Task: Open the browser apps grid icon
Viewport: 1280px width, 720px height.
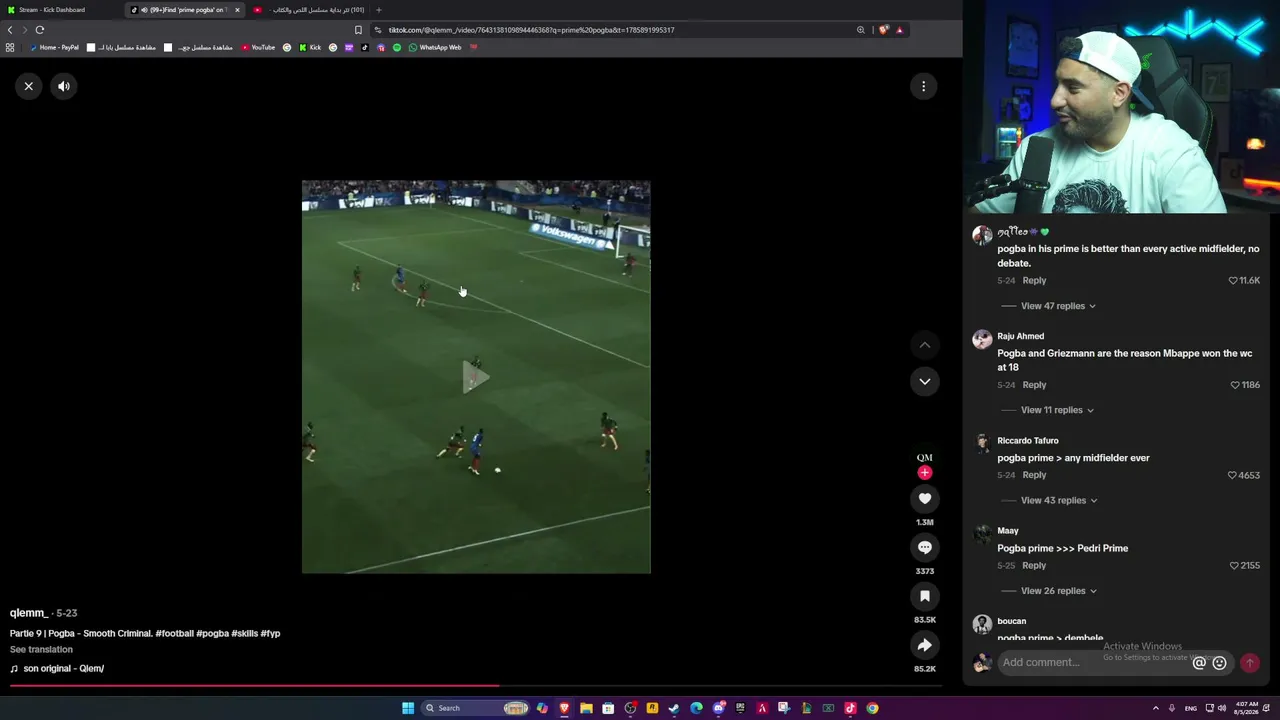Action: 10,47
